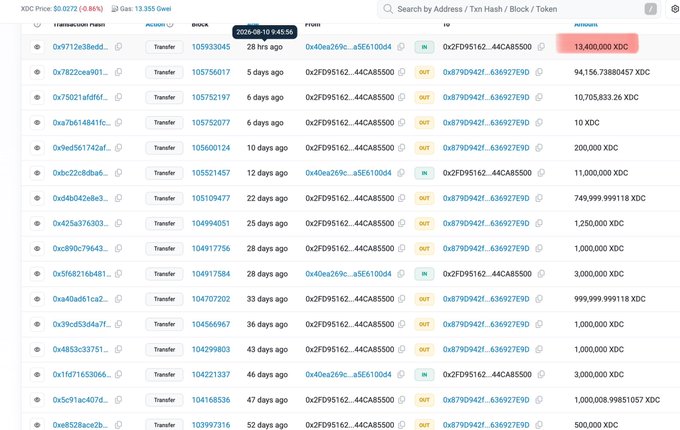Open block 105600124
Viewport: 680px width, 430px height.
click(x=211, y=148)
